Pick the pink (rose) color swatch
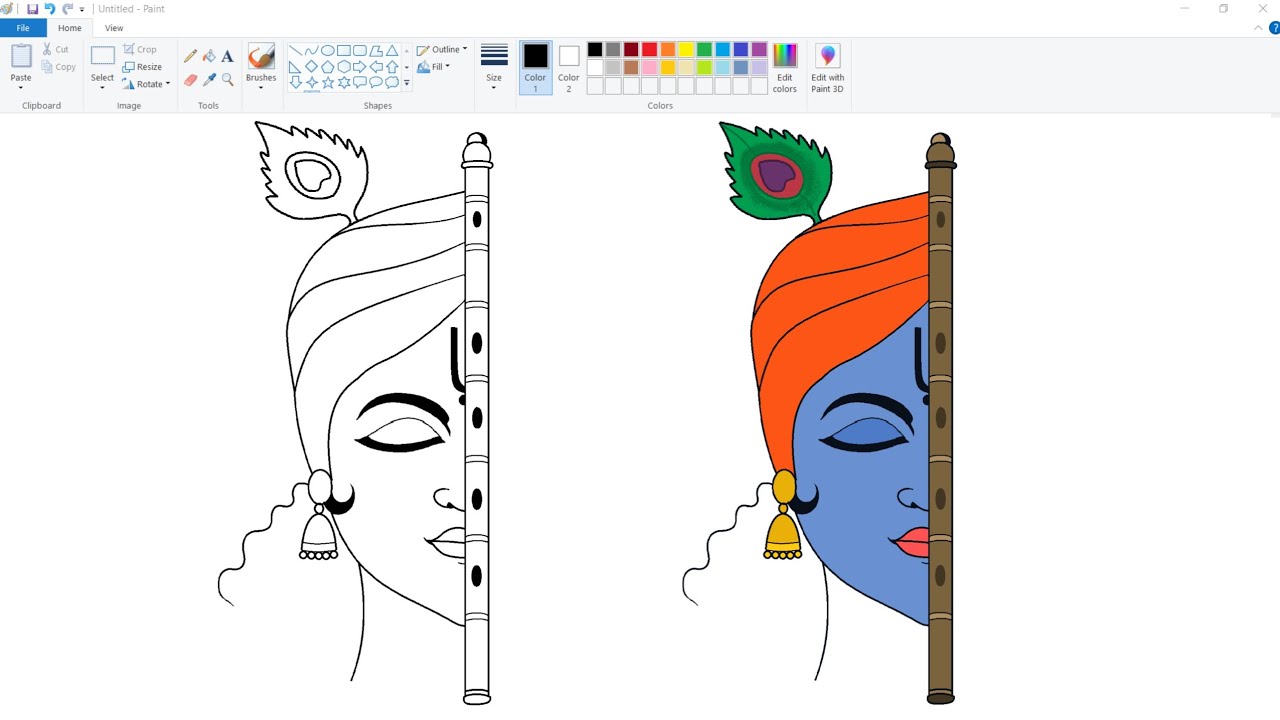1280x720 pixels. click(x=650, y=68)
